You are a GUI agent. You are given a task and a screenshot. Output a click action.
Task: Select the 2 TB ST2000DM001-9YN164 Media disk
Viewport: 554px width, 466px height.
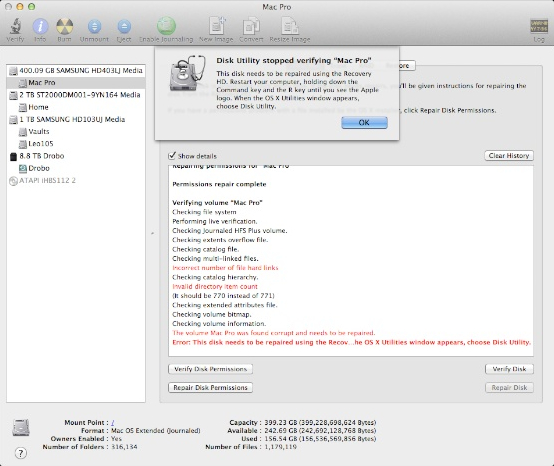pos(76,95)
